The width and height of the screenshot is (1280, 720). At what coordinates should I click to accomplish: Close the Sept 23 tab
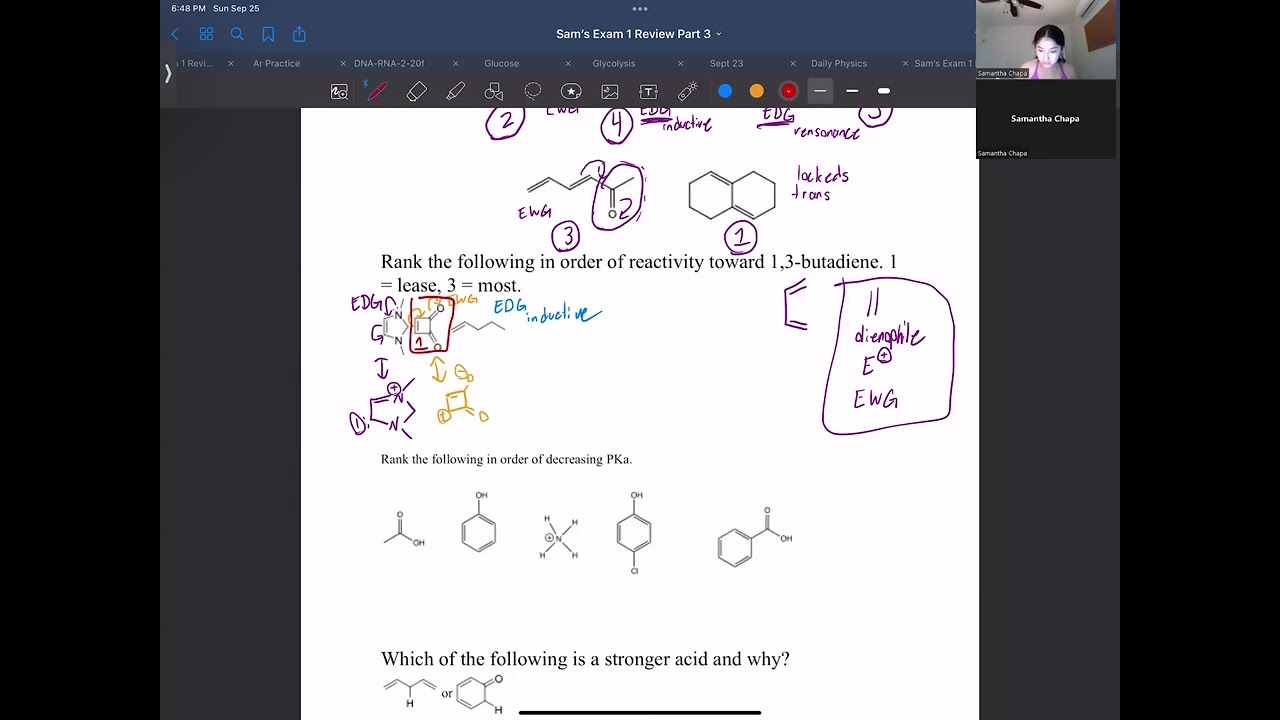681,63
